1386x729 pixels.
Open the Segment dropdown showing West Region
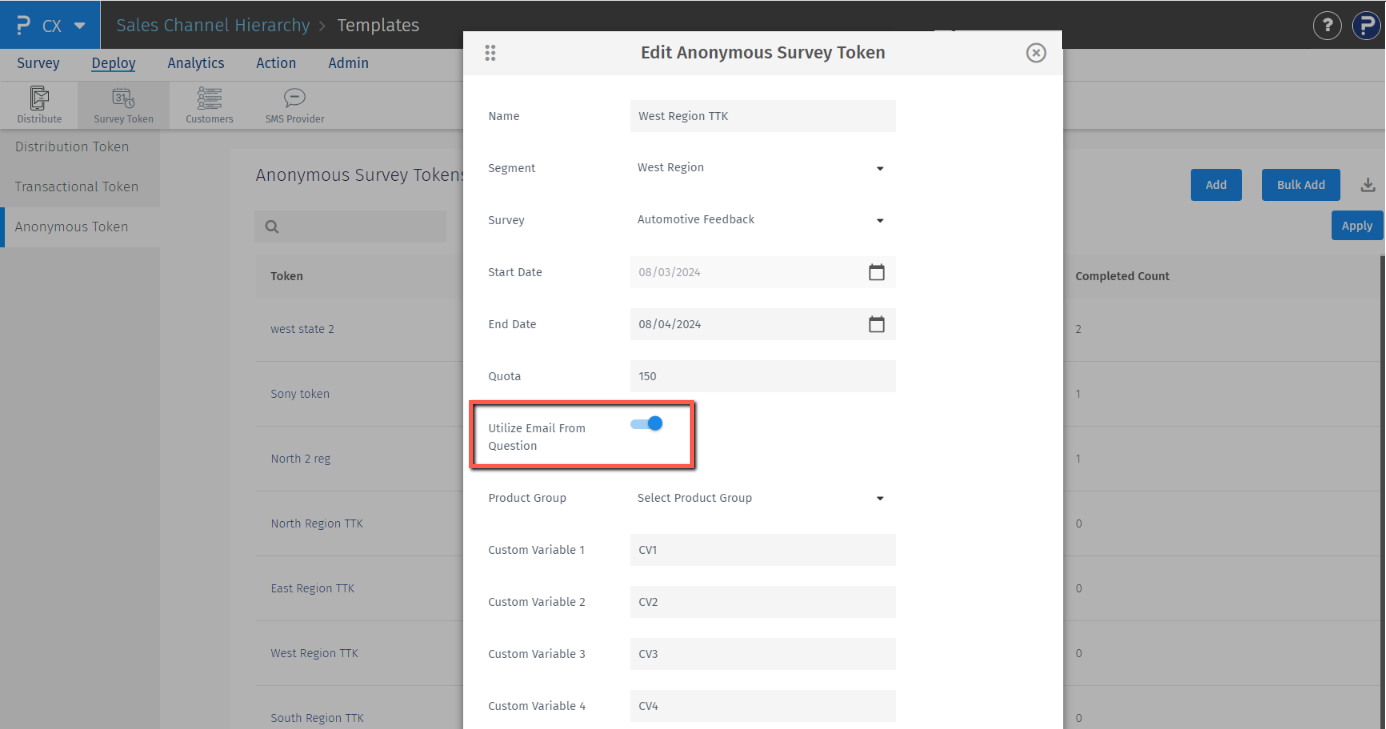(x=879, y=167)
